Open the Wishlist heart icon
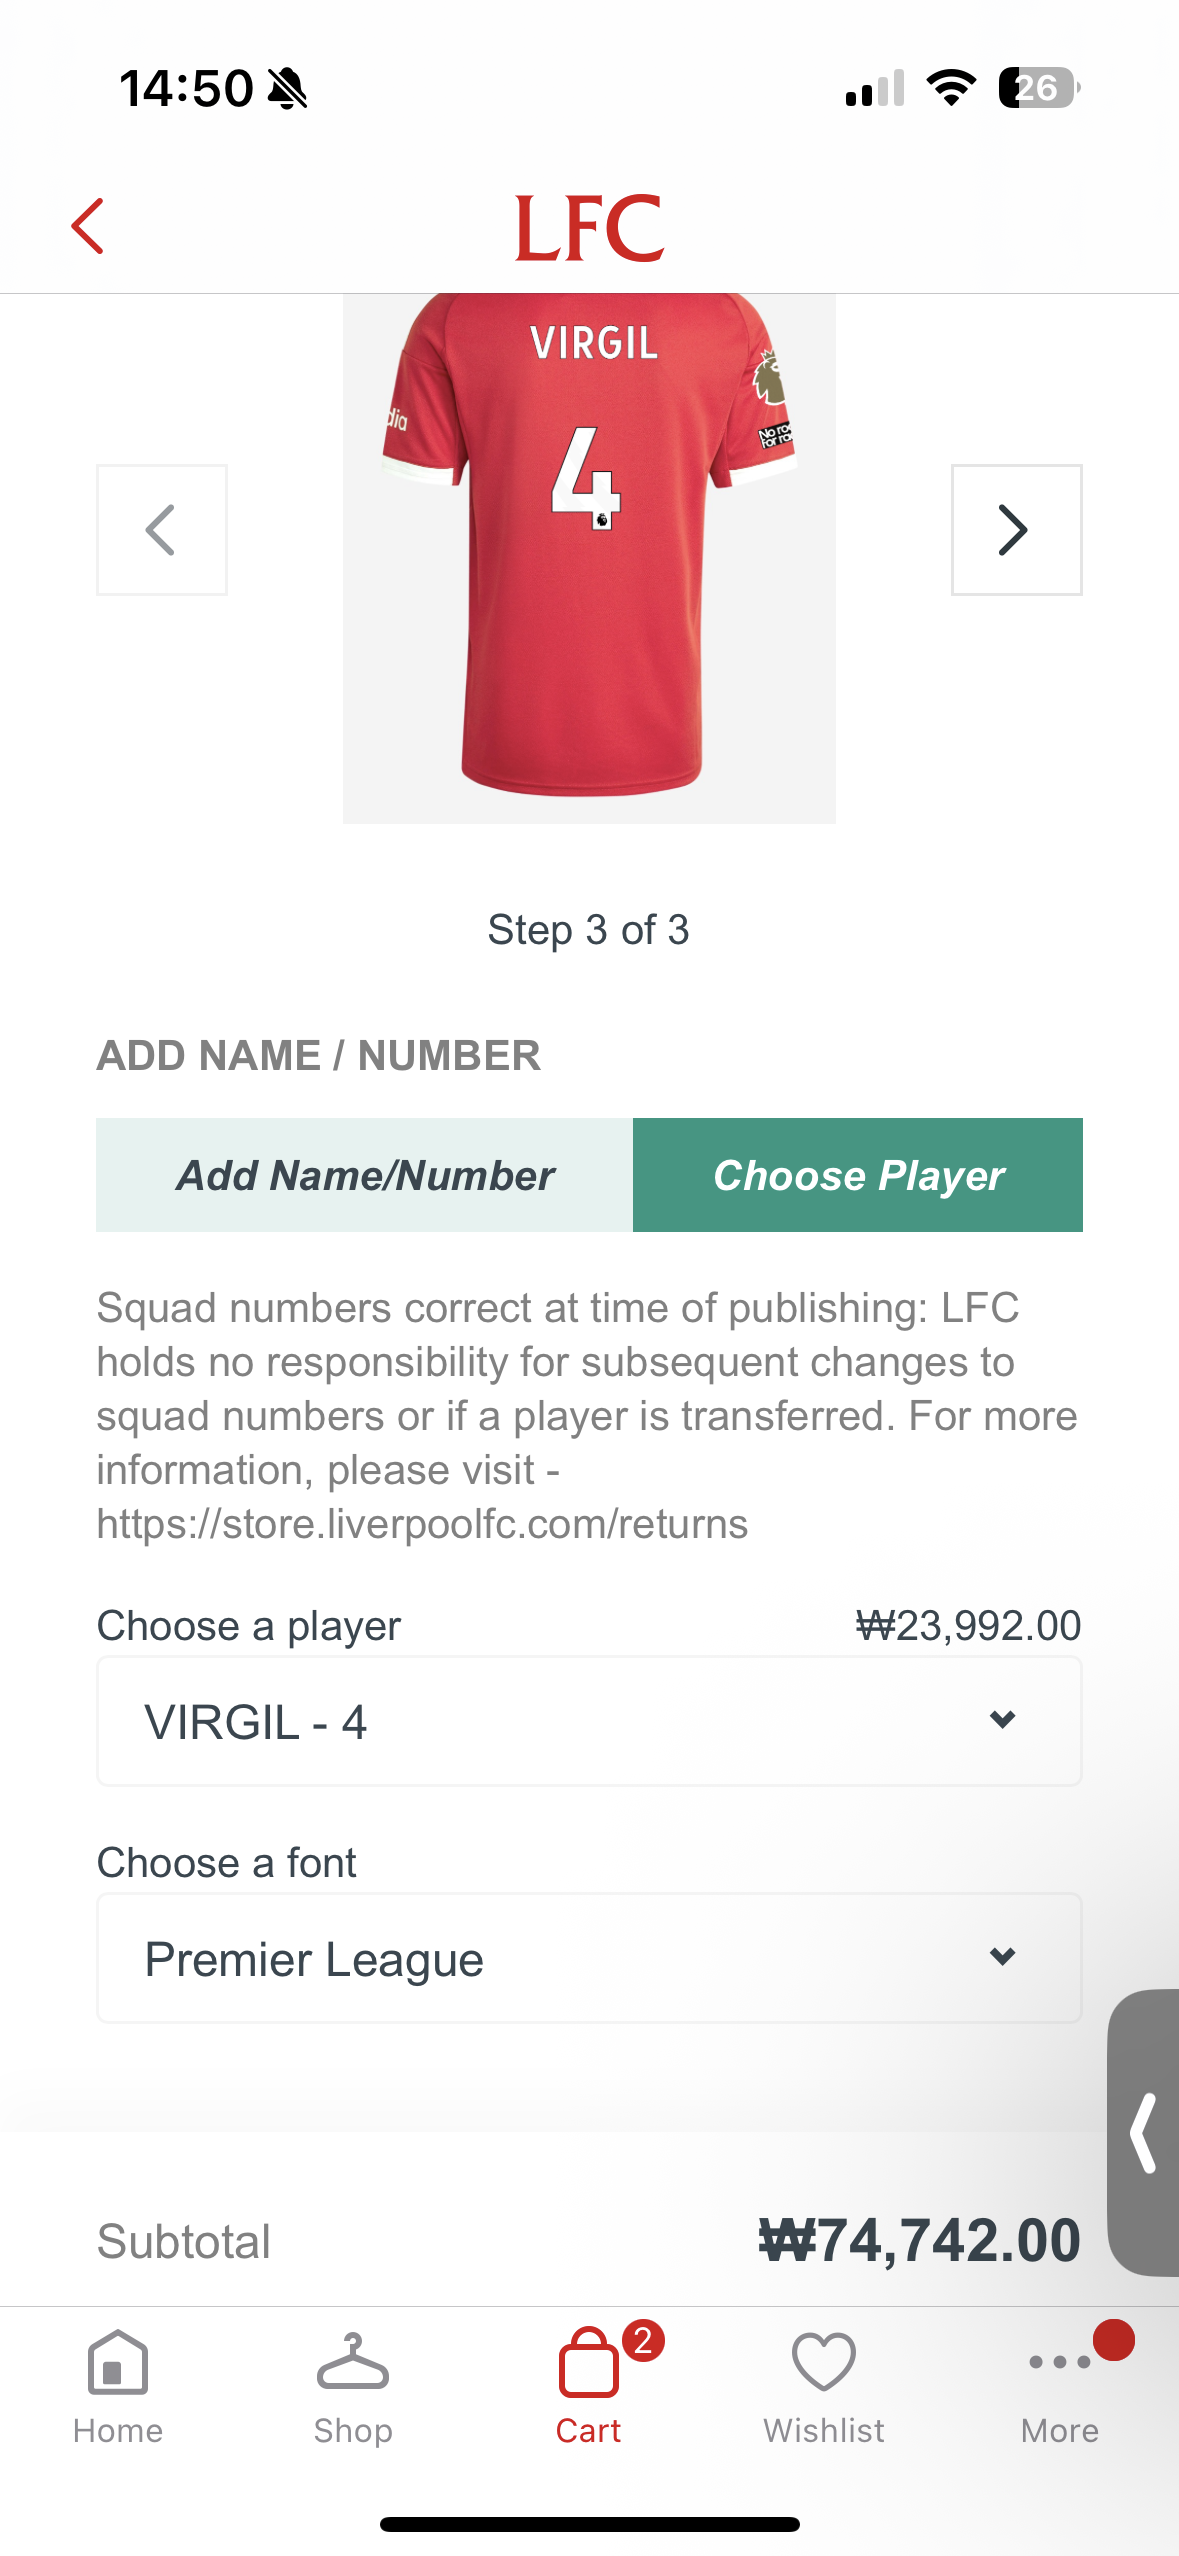 pos(824,2362)
